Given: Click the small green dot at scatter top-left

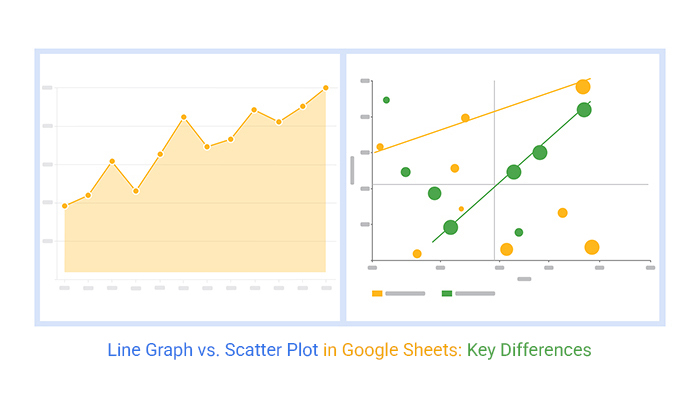Looking at the screenshot, I should tap(386, 100).
